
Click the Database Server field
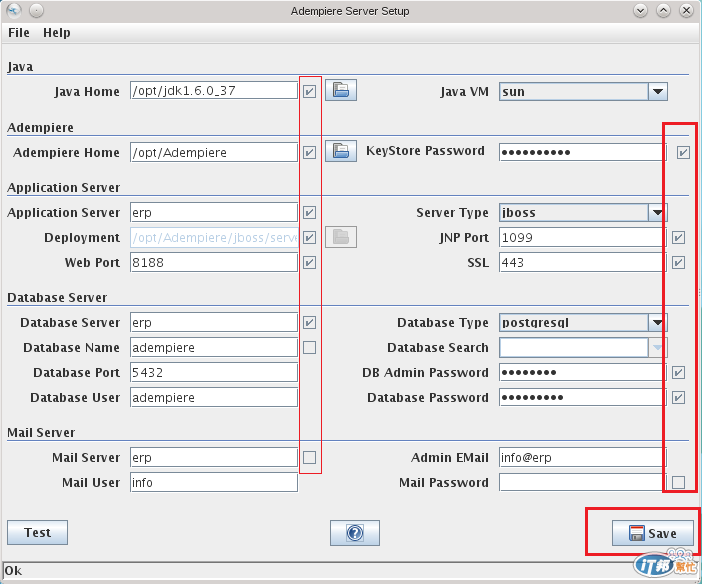pos(214,322)
